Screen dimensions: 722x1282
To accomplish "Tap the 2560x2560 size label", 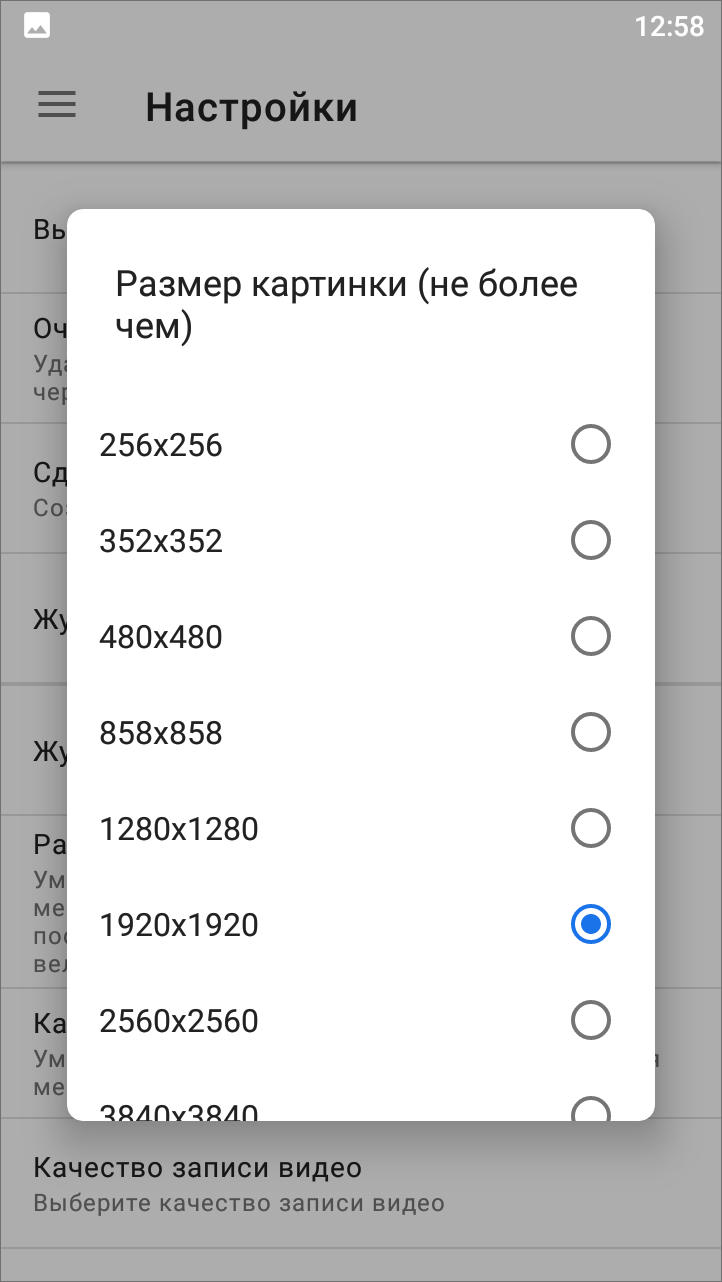I will click(179, 1021).
